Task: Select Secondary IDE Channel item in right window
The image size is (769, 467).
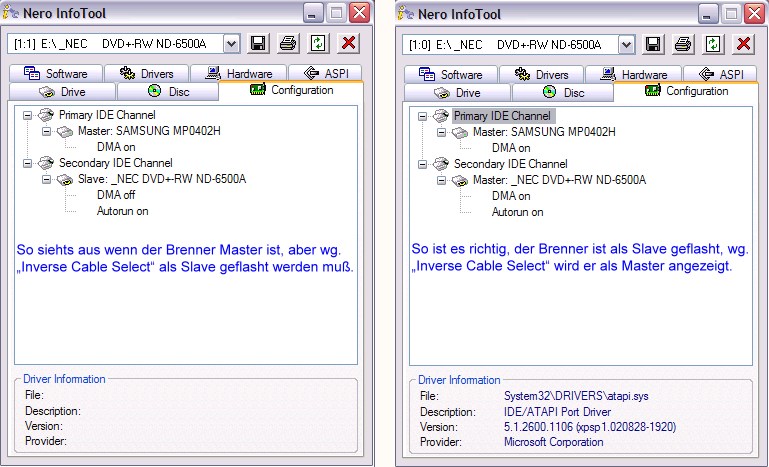Action: tap(511, 164)
